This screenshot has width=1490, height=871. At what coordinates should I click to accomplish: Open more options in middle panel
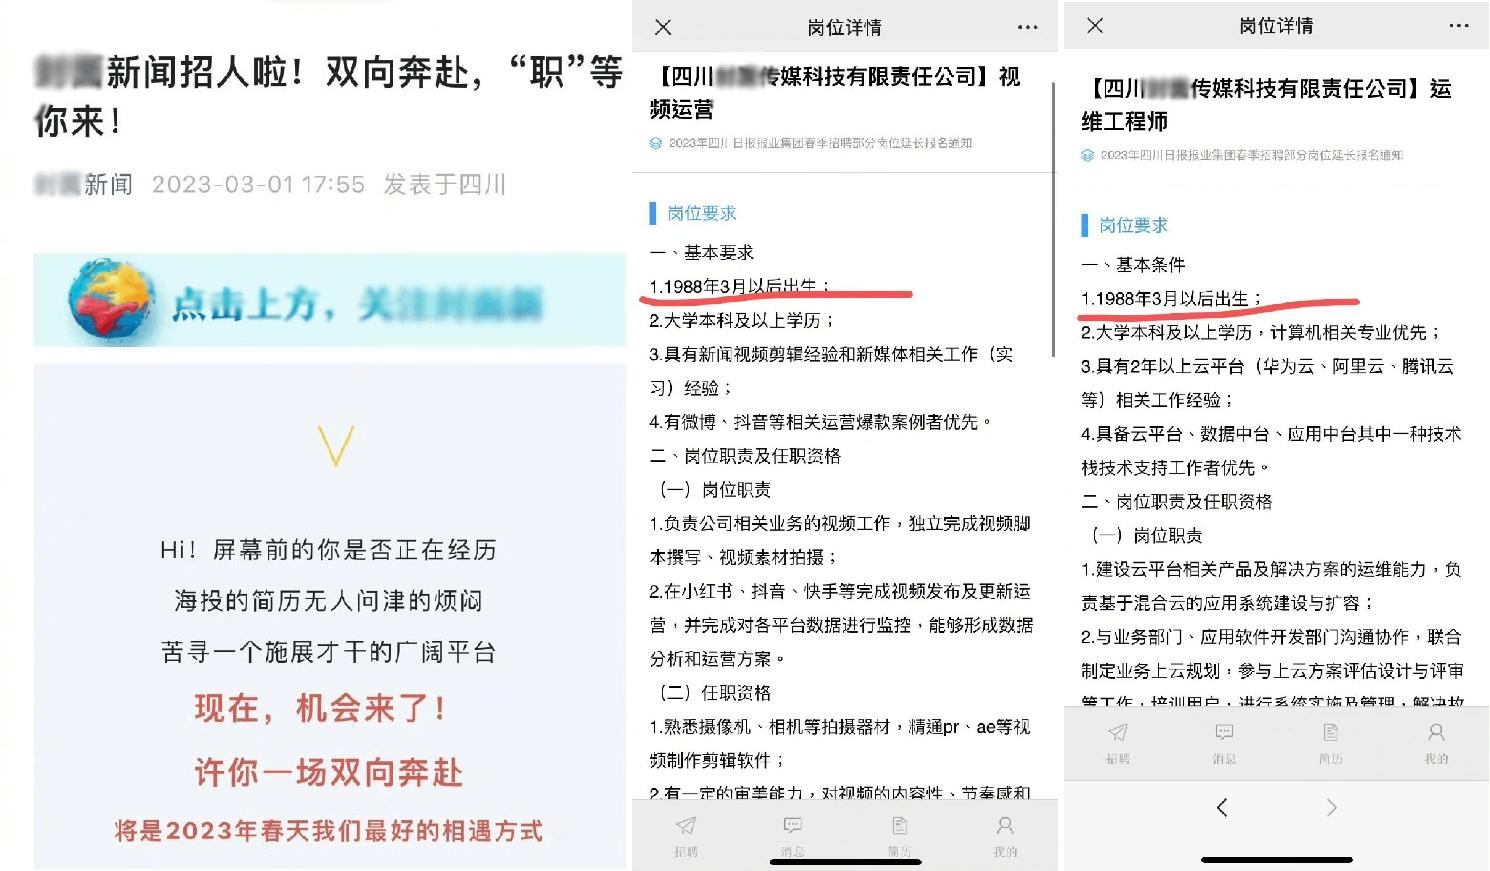(1027, 27)
